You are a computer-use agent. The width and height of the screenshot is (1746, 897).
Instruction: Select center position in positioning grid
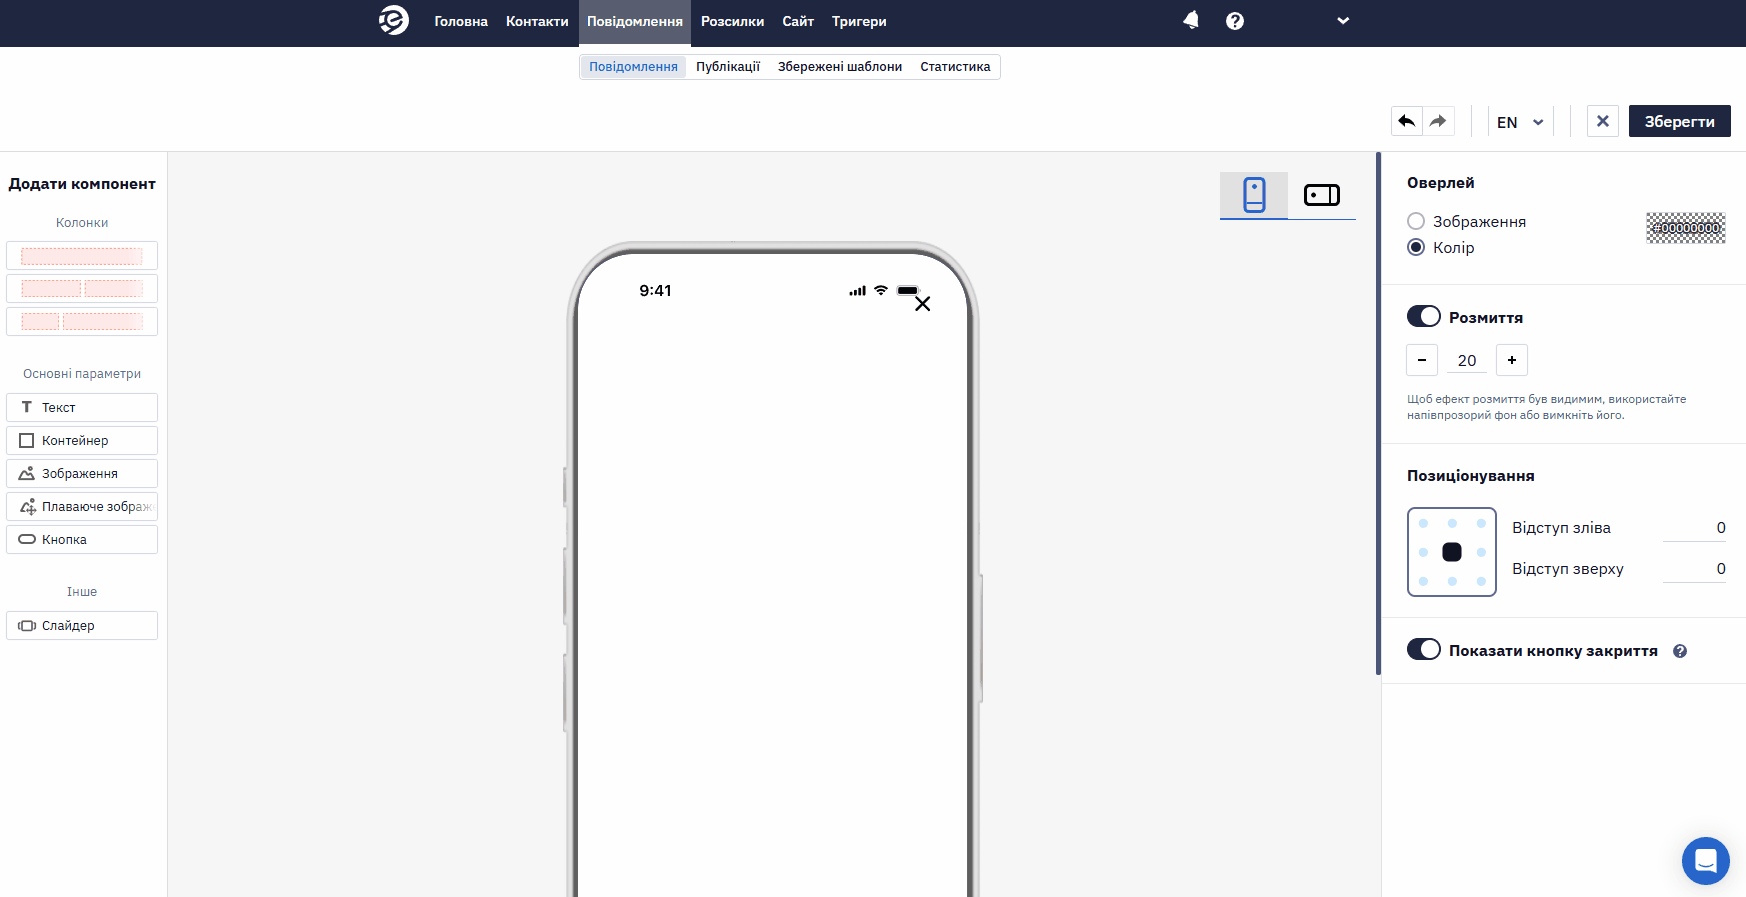(x=1452, y=552)
